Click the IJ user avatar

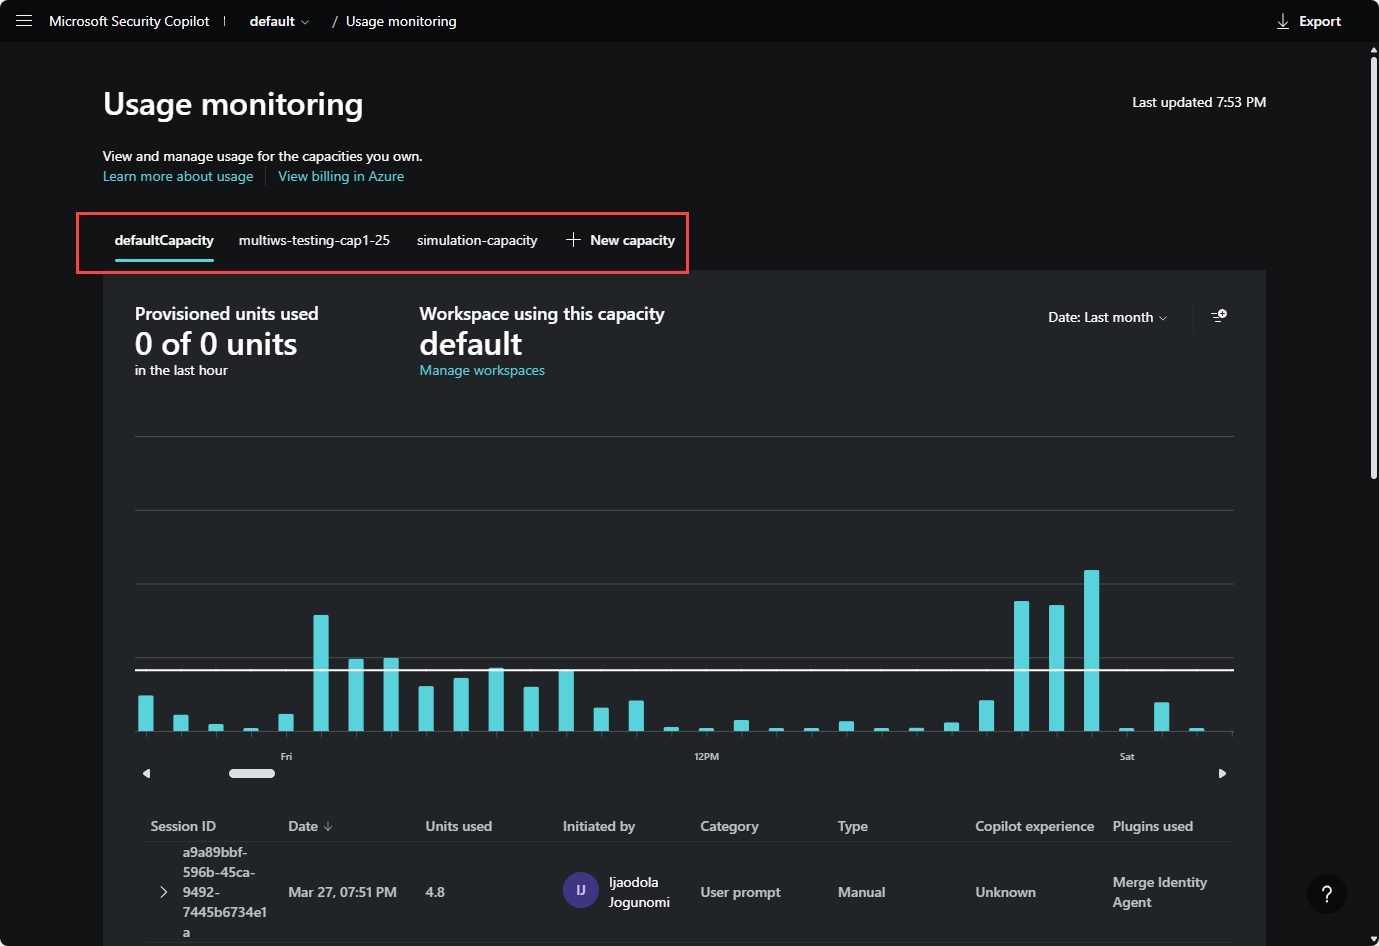[580, 890]
